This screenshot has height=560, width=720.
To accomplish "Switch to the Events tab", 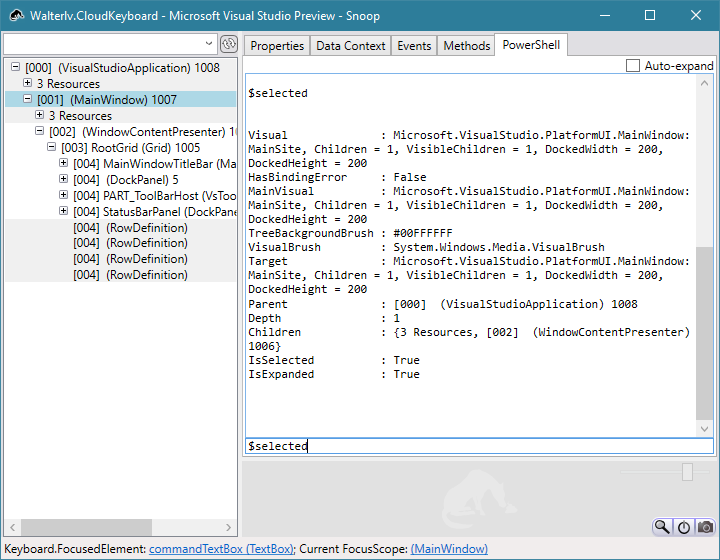I will [x=414, y=46].
